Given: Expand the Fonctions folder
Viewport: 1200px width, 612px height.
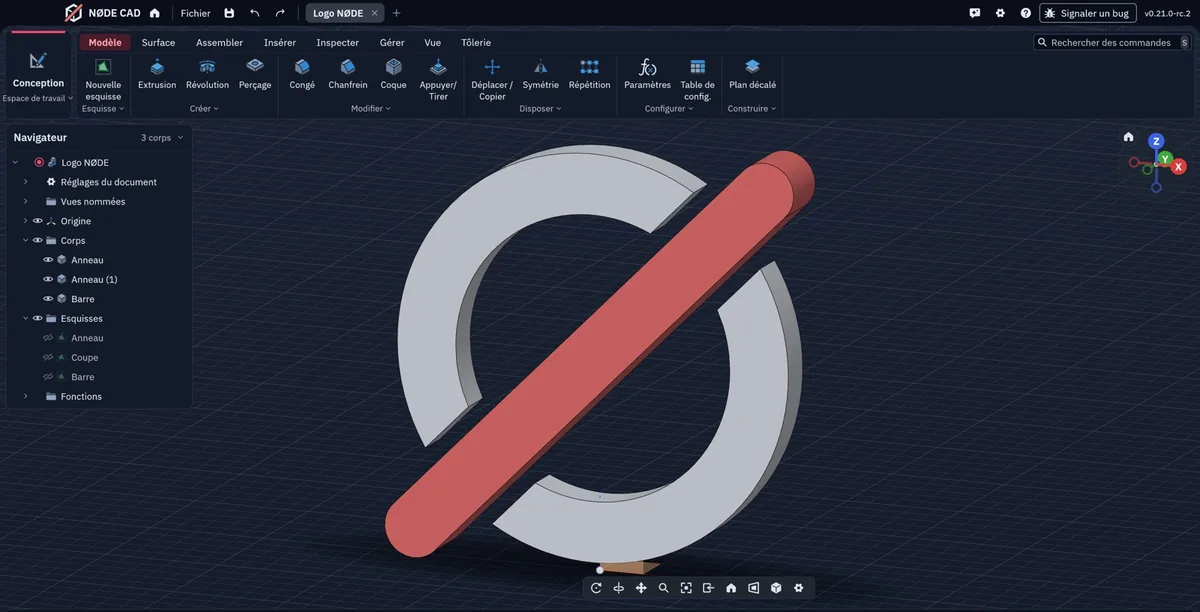Looking at the screenshot, I should [x=25, y=397].
